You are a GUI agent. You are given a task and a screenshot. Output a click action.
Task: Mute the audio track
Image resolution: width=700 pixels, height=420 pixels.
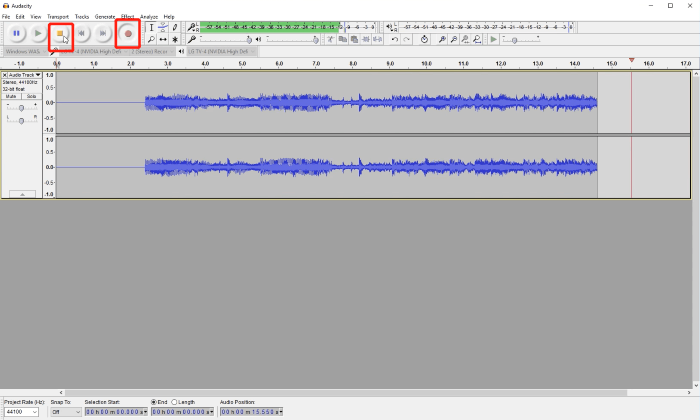(x=13, y=96)
